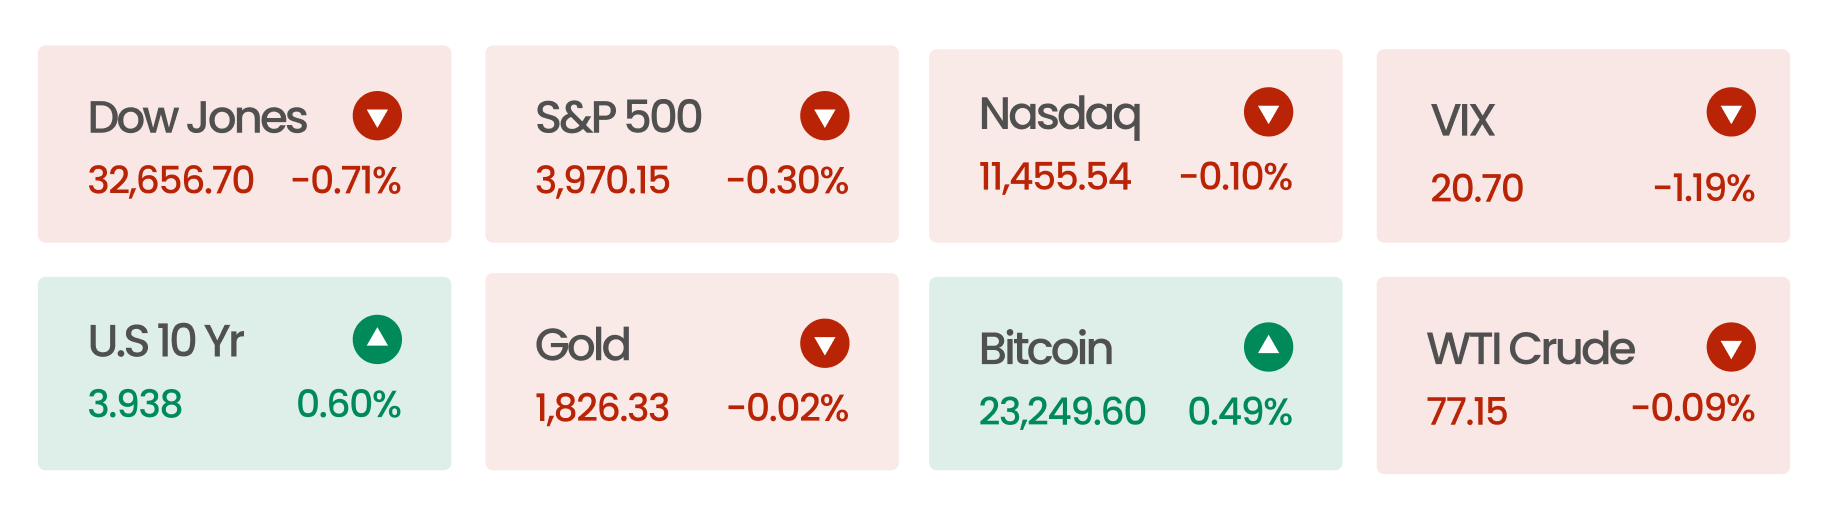The image size is (1826, 513).
Task: Click the U.S 10 Yr 0.60% change
Action: pos(349,404)
